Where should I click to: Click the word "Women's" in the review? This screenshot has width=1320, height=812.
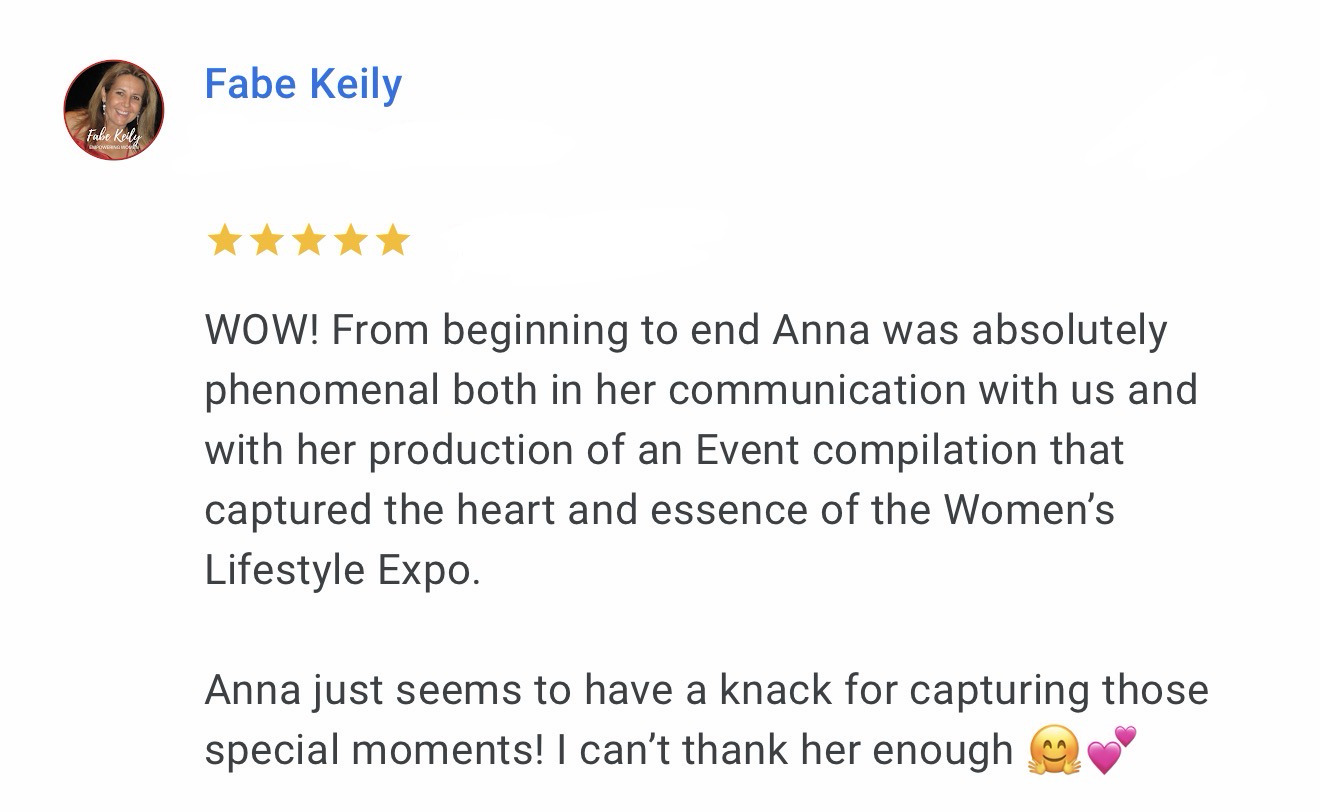tap(1029, 511)
